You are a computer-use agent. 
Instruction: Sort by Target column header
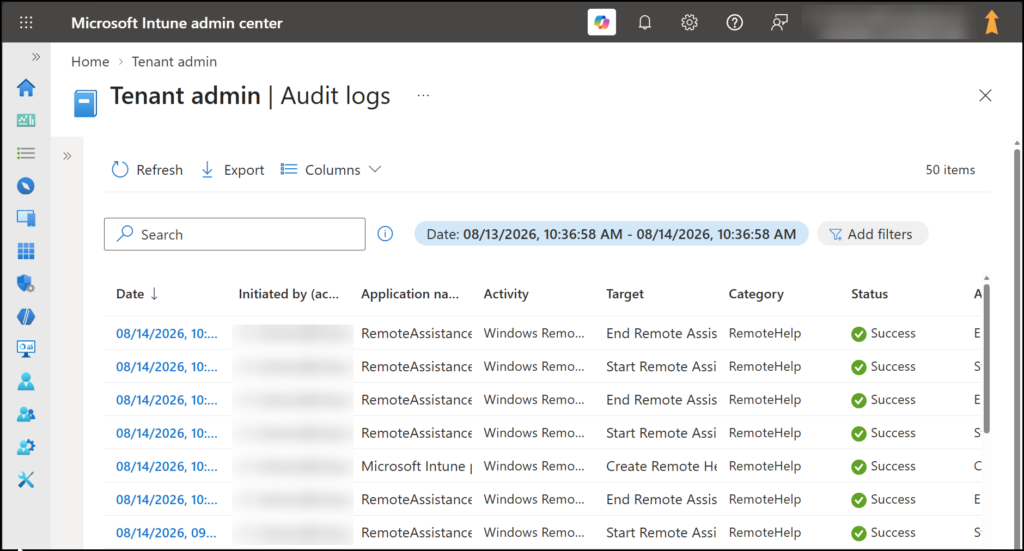point(625,294)
